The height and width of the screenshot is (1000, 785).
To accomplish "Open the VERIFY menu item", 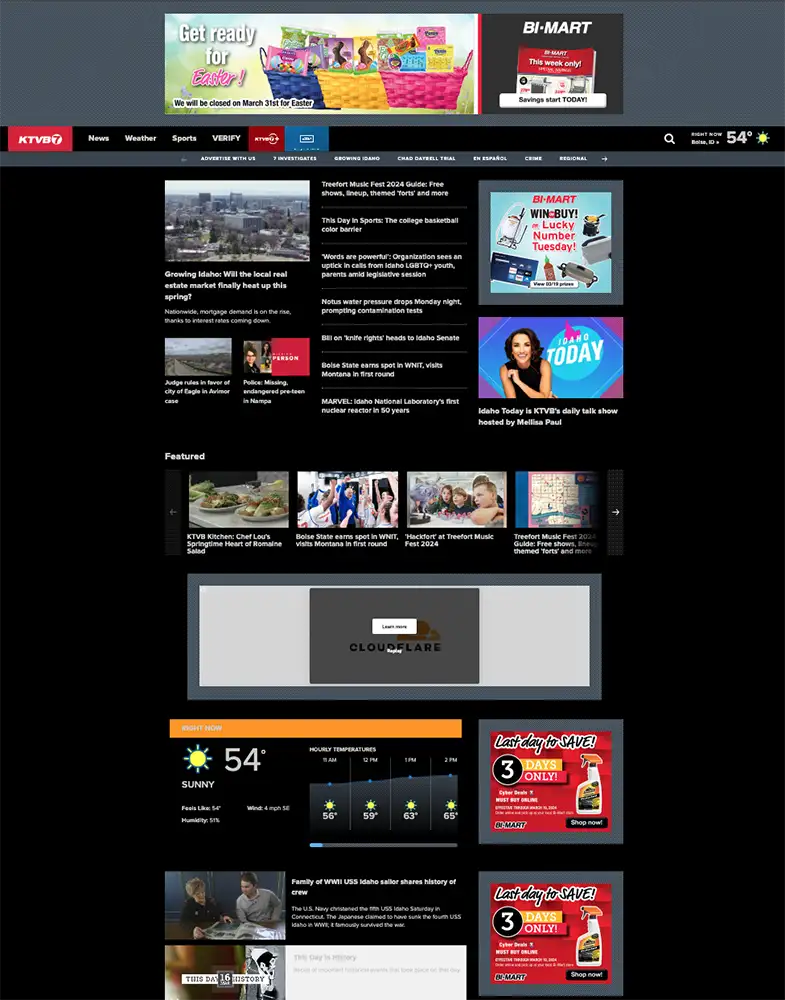I will click(x=226, y=138).
